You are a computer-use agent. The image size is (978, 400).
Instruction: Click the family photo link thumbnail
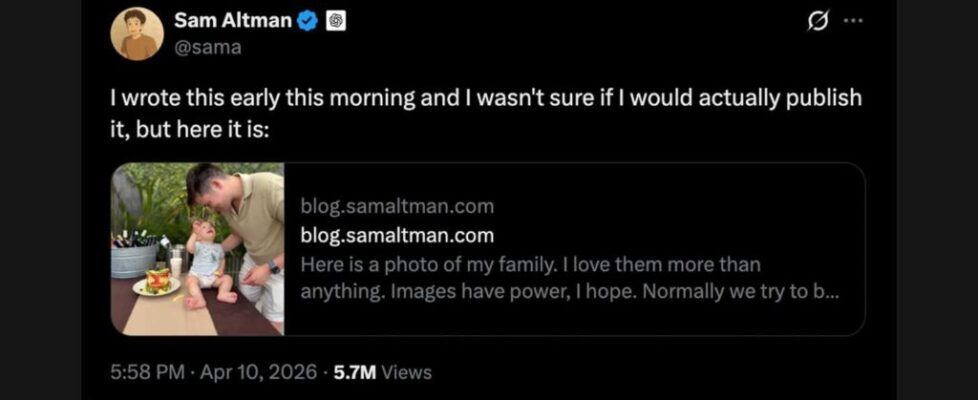coord(198,249)
